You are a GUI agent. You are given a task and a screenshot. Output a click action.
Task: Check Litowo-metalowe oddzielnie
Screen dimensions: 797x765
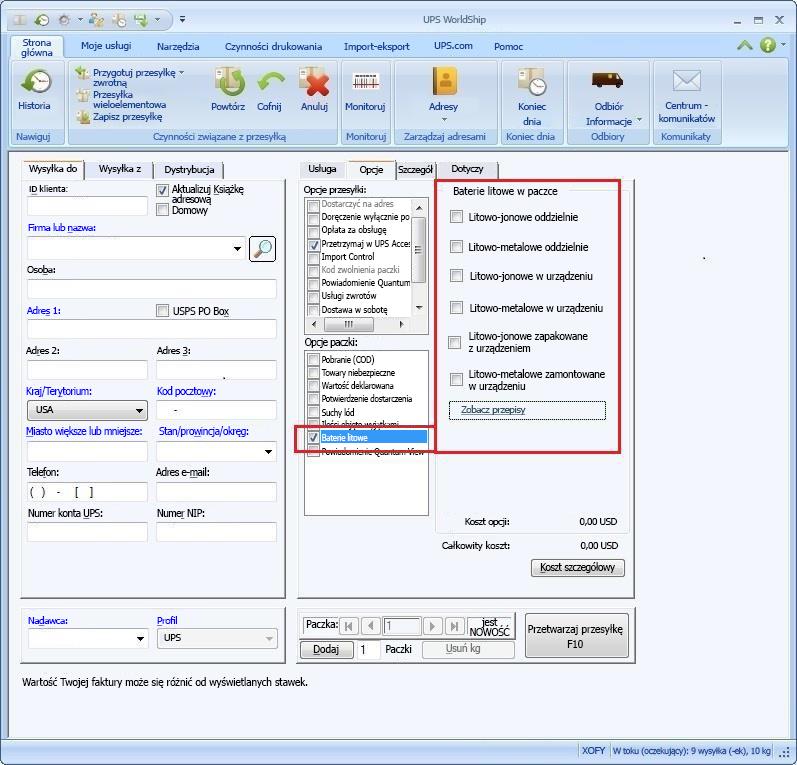click(x=456, y=247)
